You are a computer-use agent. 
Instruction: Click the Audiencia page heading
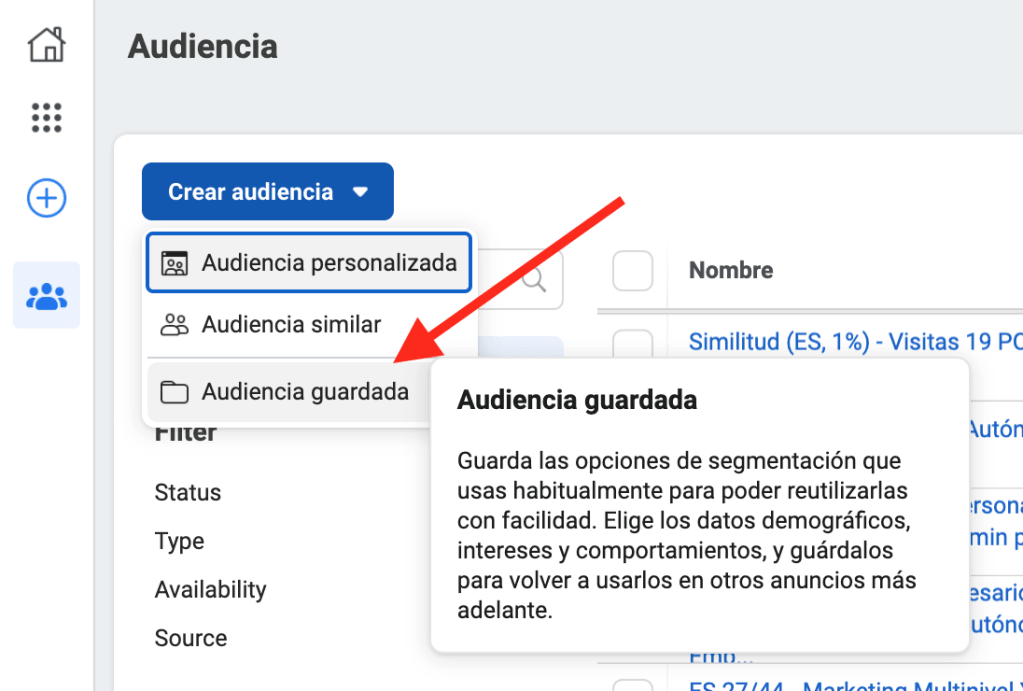pos(203,46)
